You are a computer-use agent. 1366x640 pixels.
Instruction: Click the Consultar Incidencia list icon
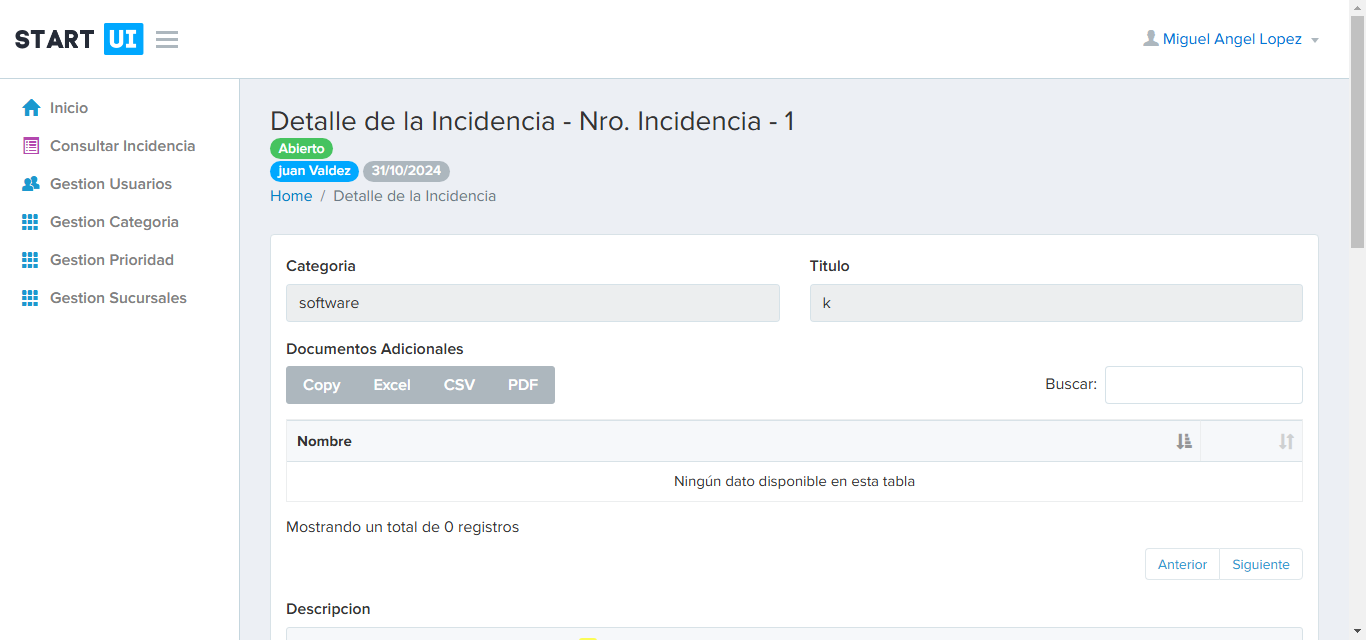coord(31,146)
